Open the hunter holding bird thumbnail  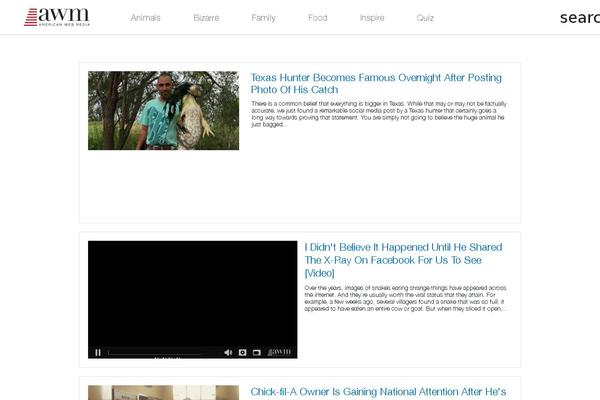[x=163, y=110]
